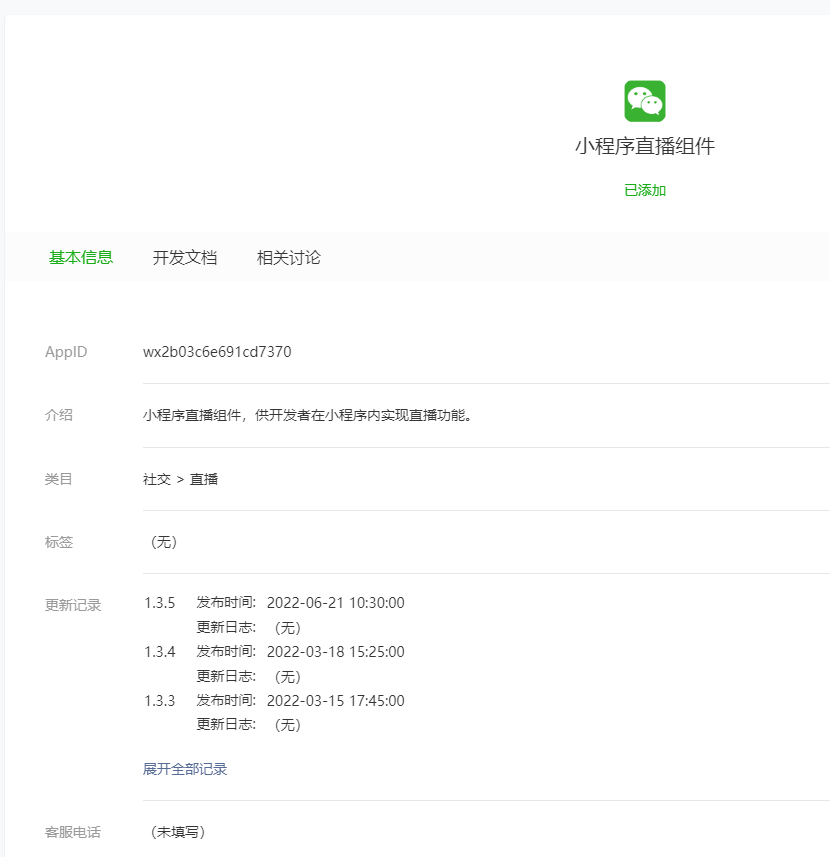Image resolution: width=830 pixels, height=857 pixels.
Task: Click the 客服电话 field label
Action: (73, 832)
